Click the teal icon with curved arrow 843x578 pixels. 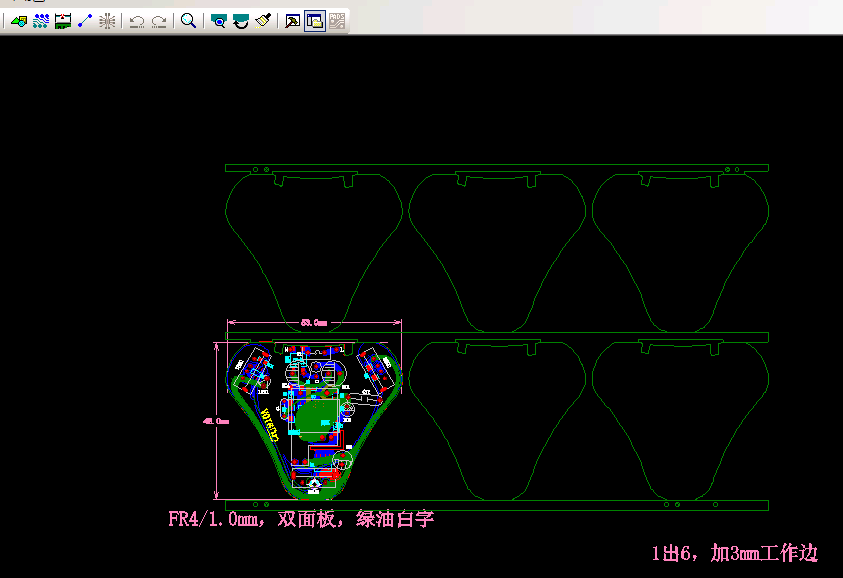tap(240, 20)
